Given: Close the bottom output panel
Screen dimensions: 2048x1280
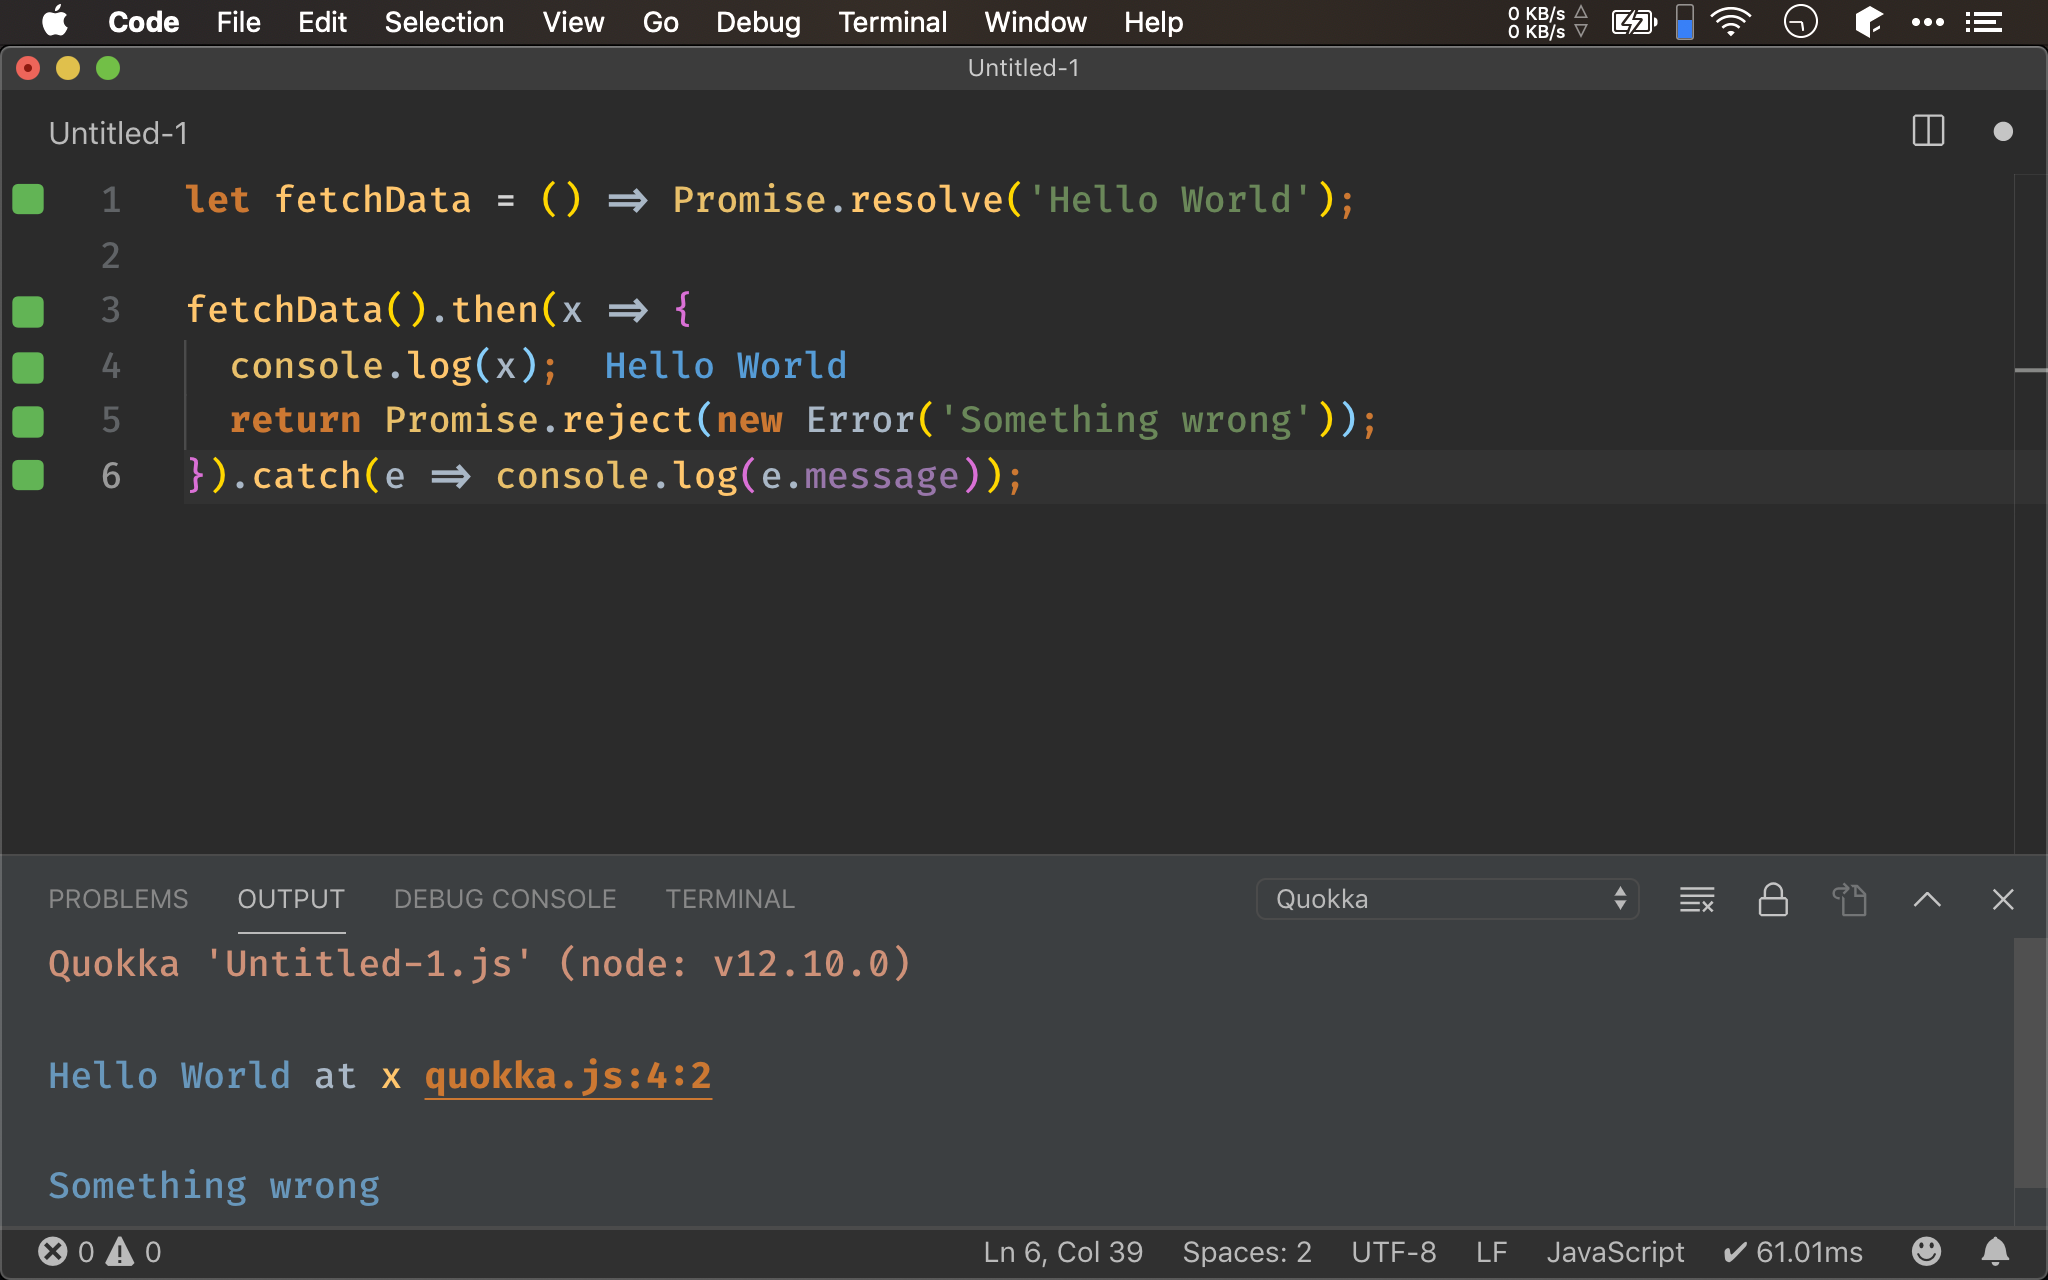Looking at the screenshot, I should click(x=2002, y=899).
